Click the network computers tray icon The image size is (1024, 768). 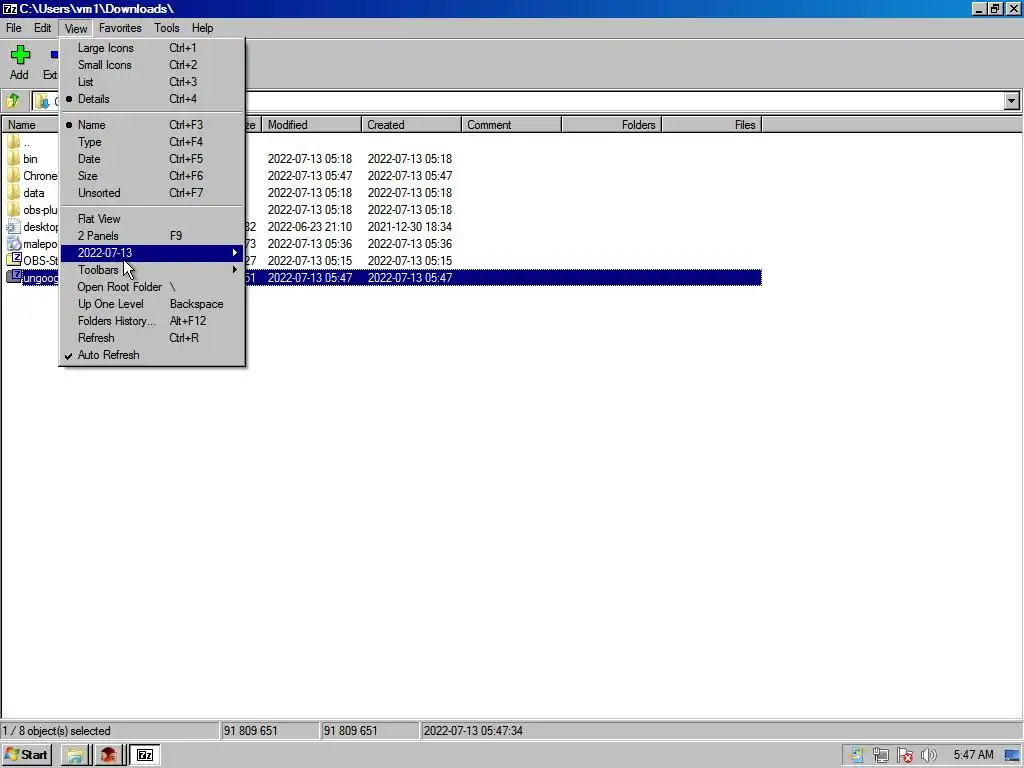pos(880,755)
